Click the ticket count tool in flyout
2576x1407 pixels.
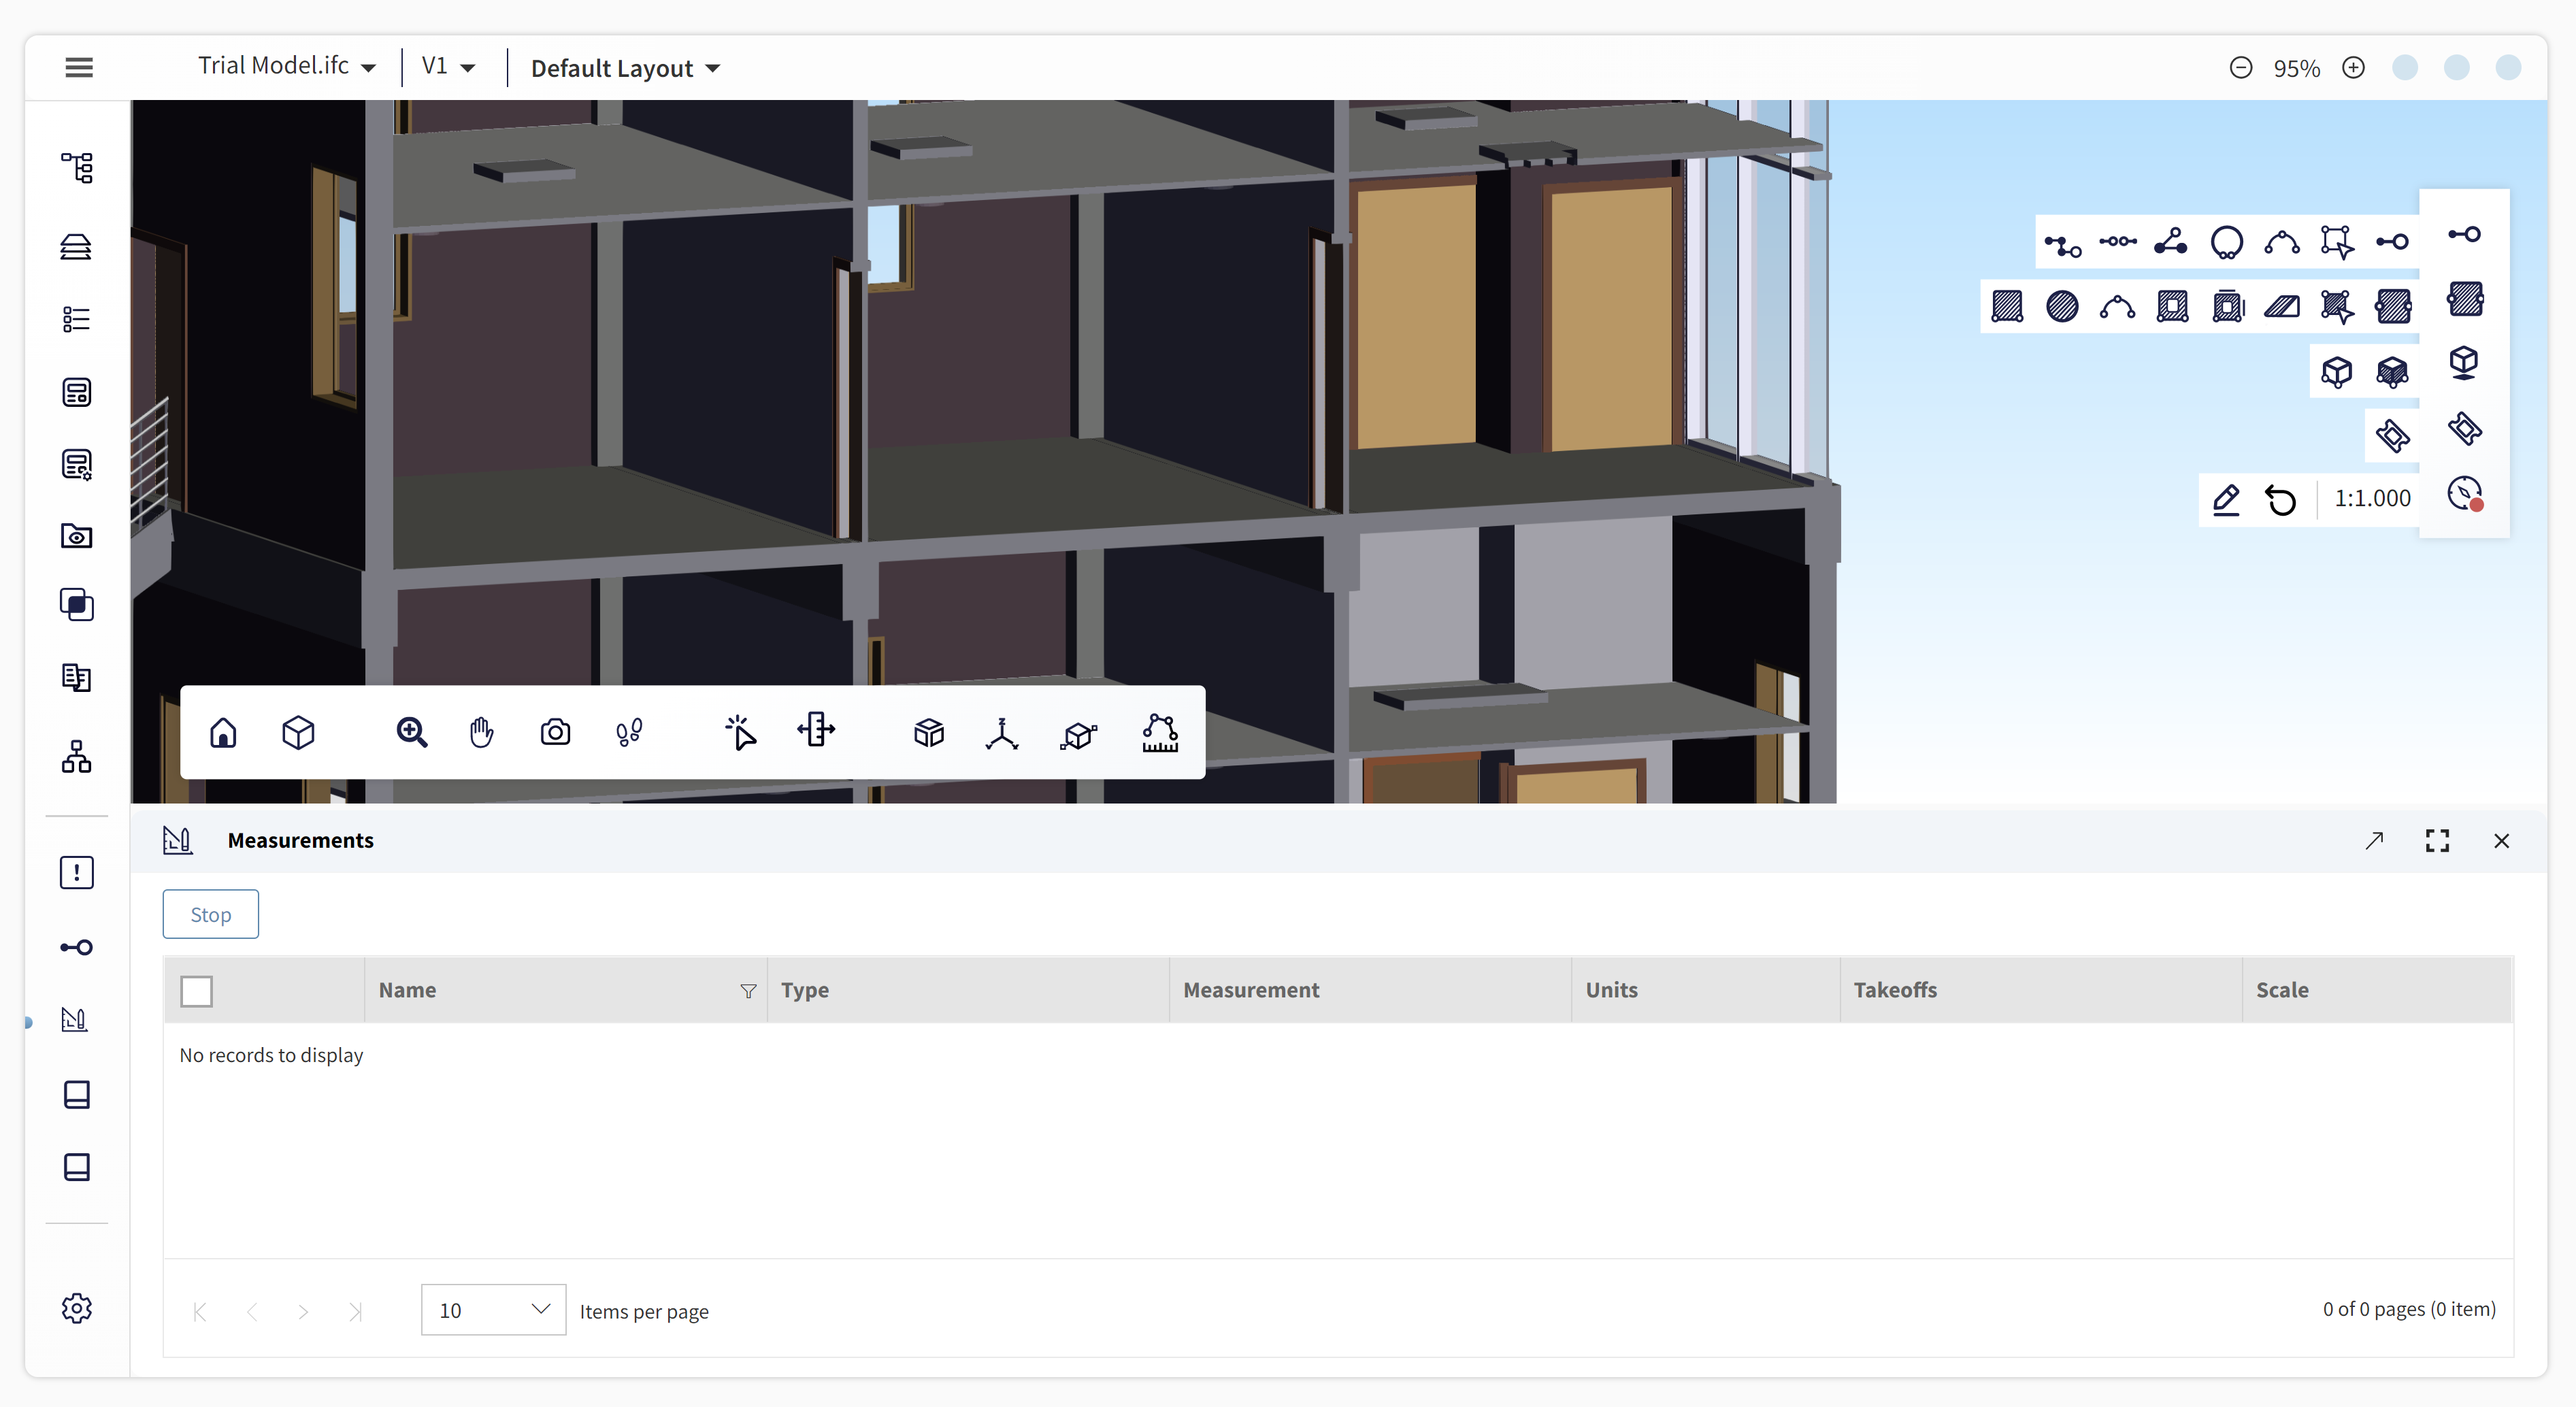[2393, 436]
